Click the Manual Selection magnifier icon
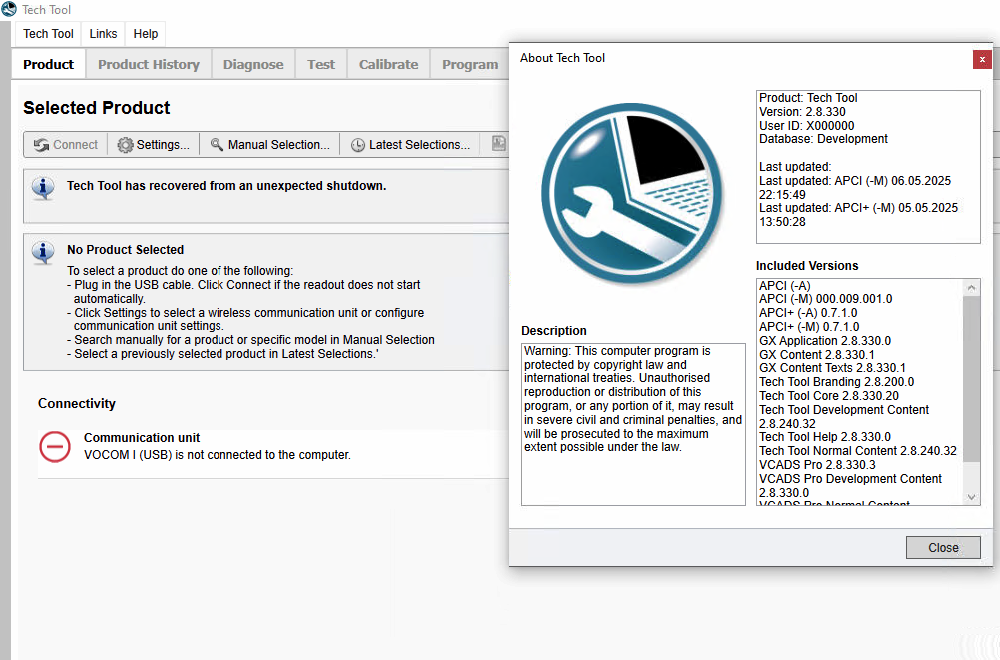Screen dimensions: 1000x660 click(x=216, y=145)
